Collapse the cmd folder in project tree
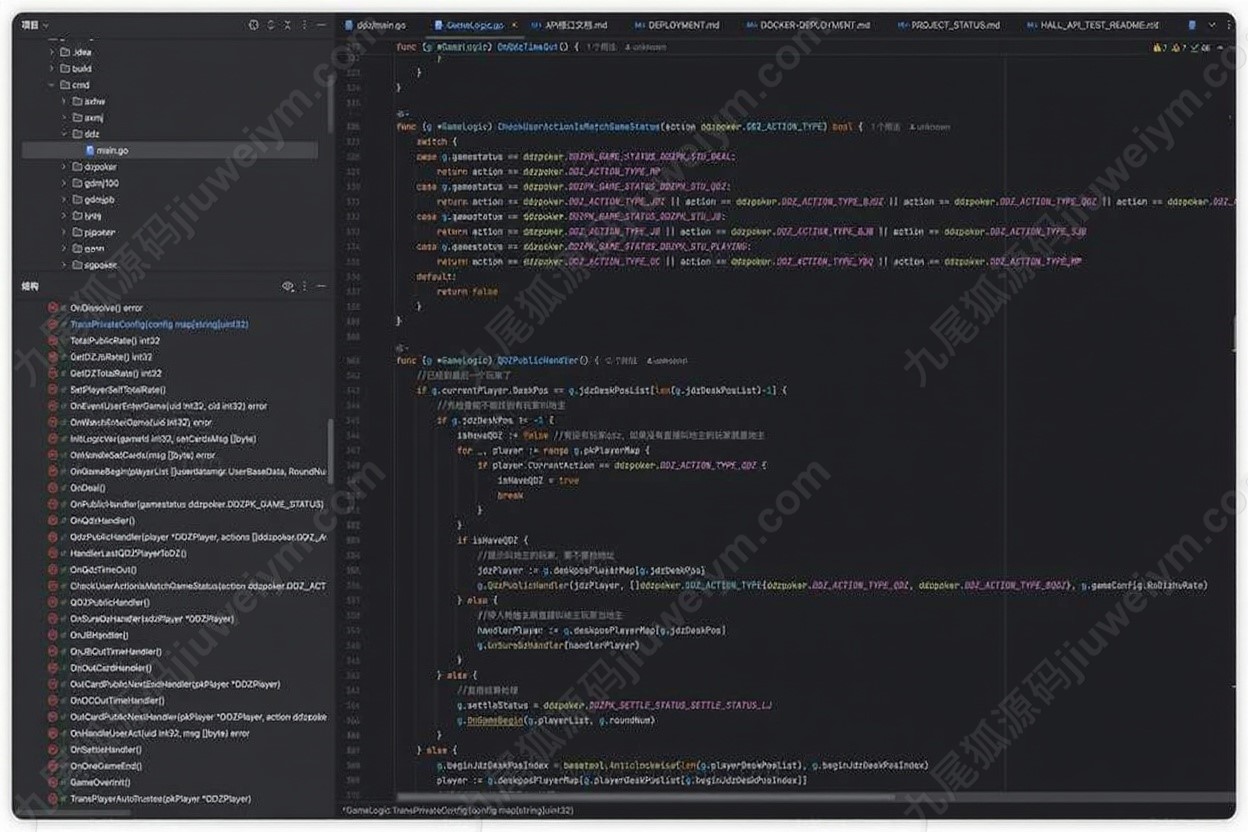This screenshot has height=832, width=1248. point(51,85)
